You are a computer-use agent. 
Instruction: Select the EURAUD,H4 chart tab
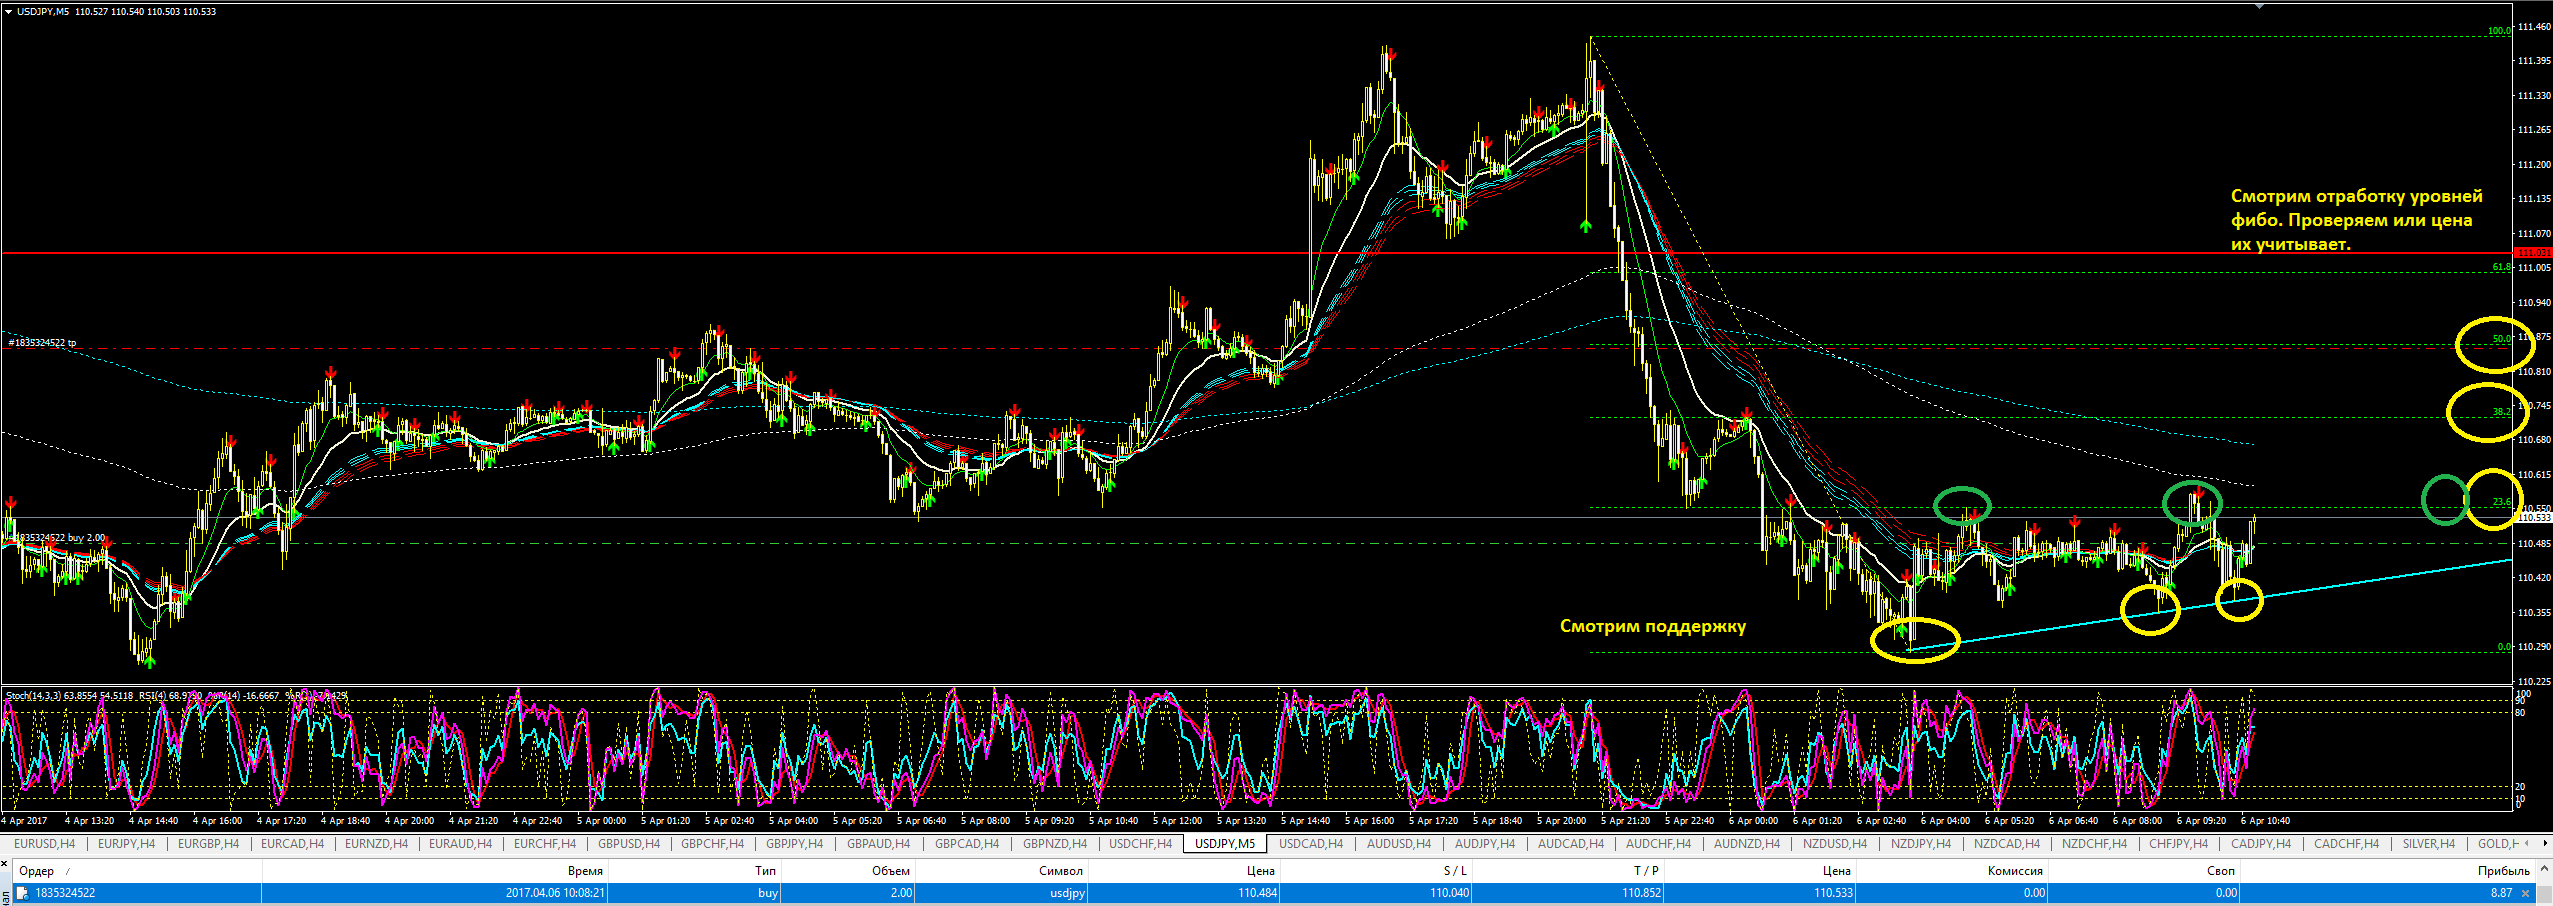[460, 844]
